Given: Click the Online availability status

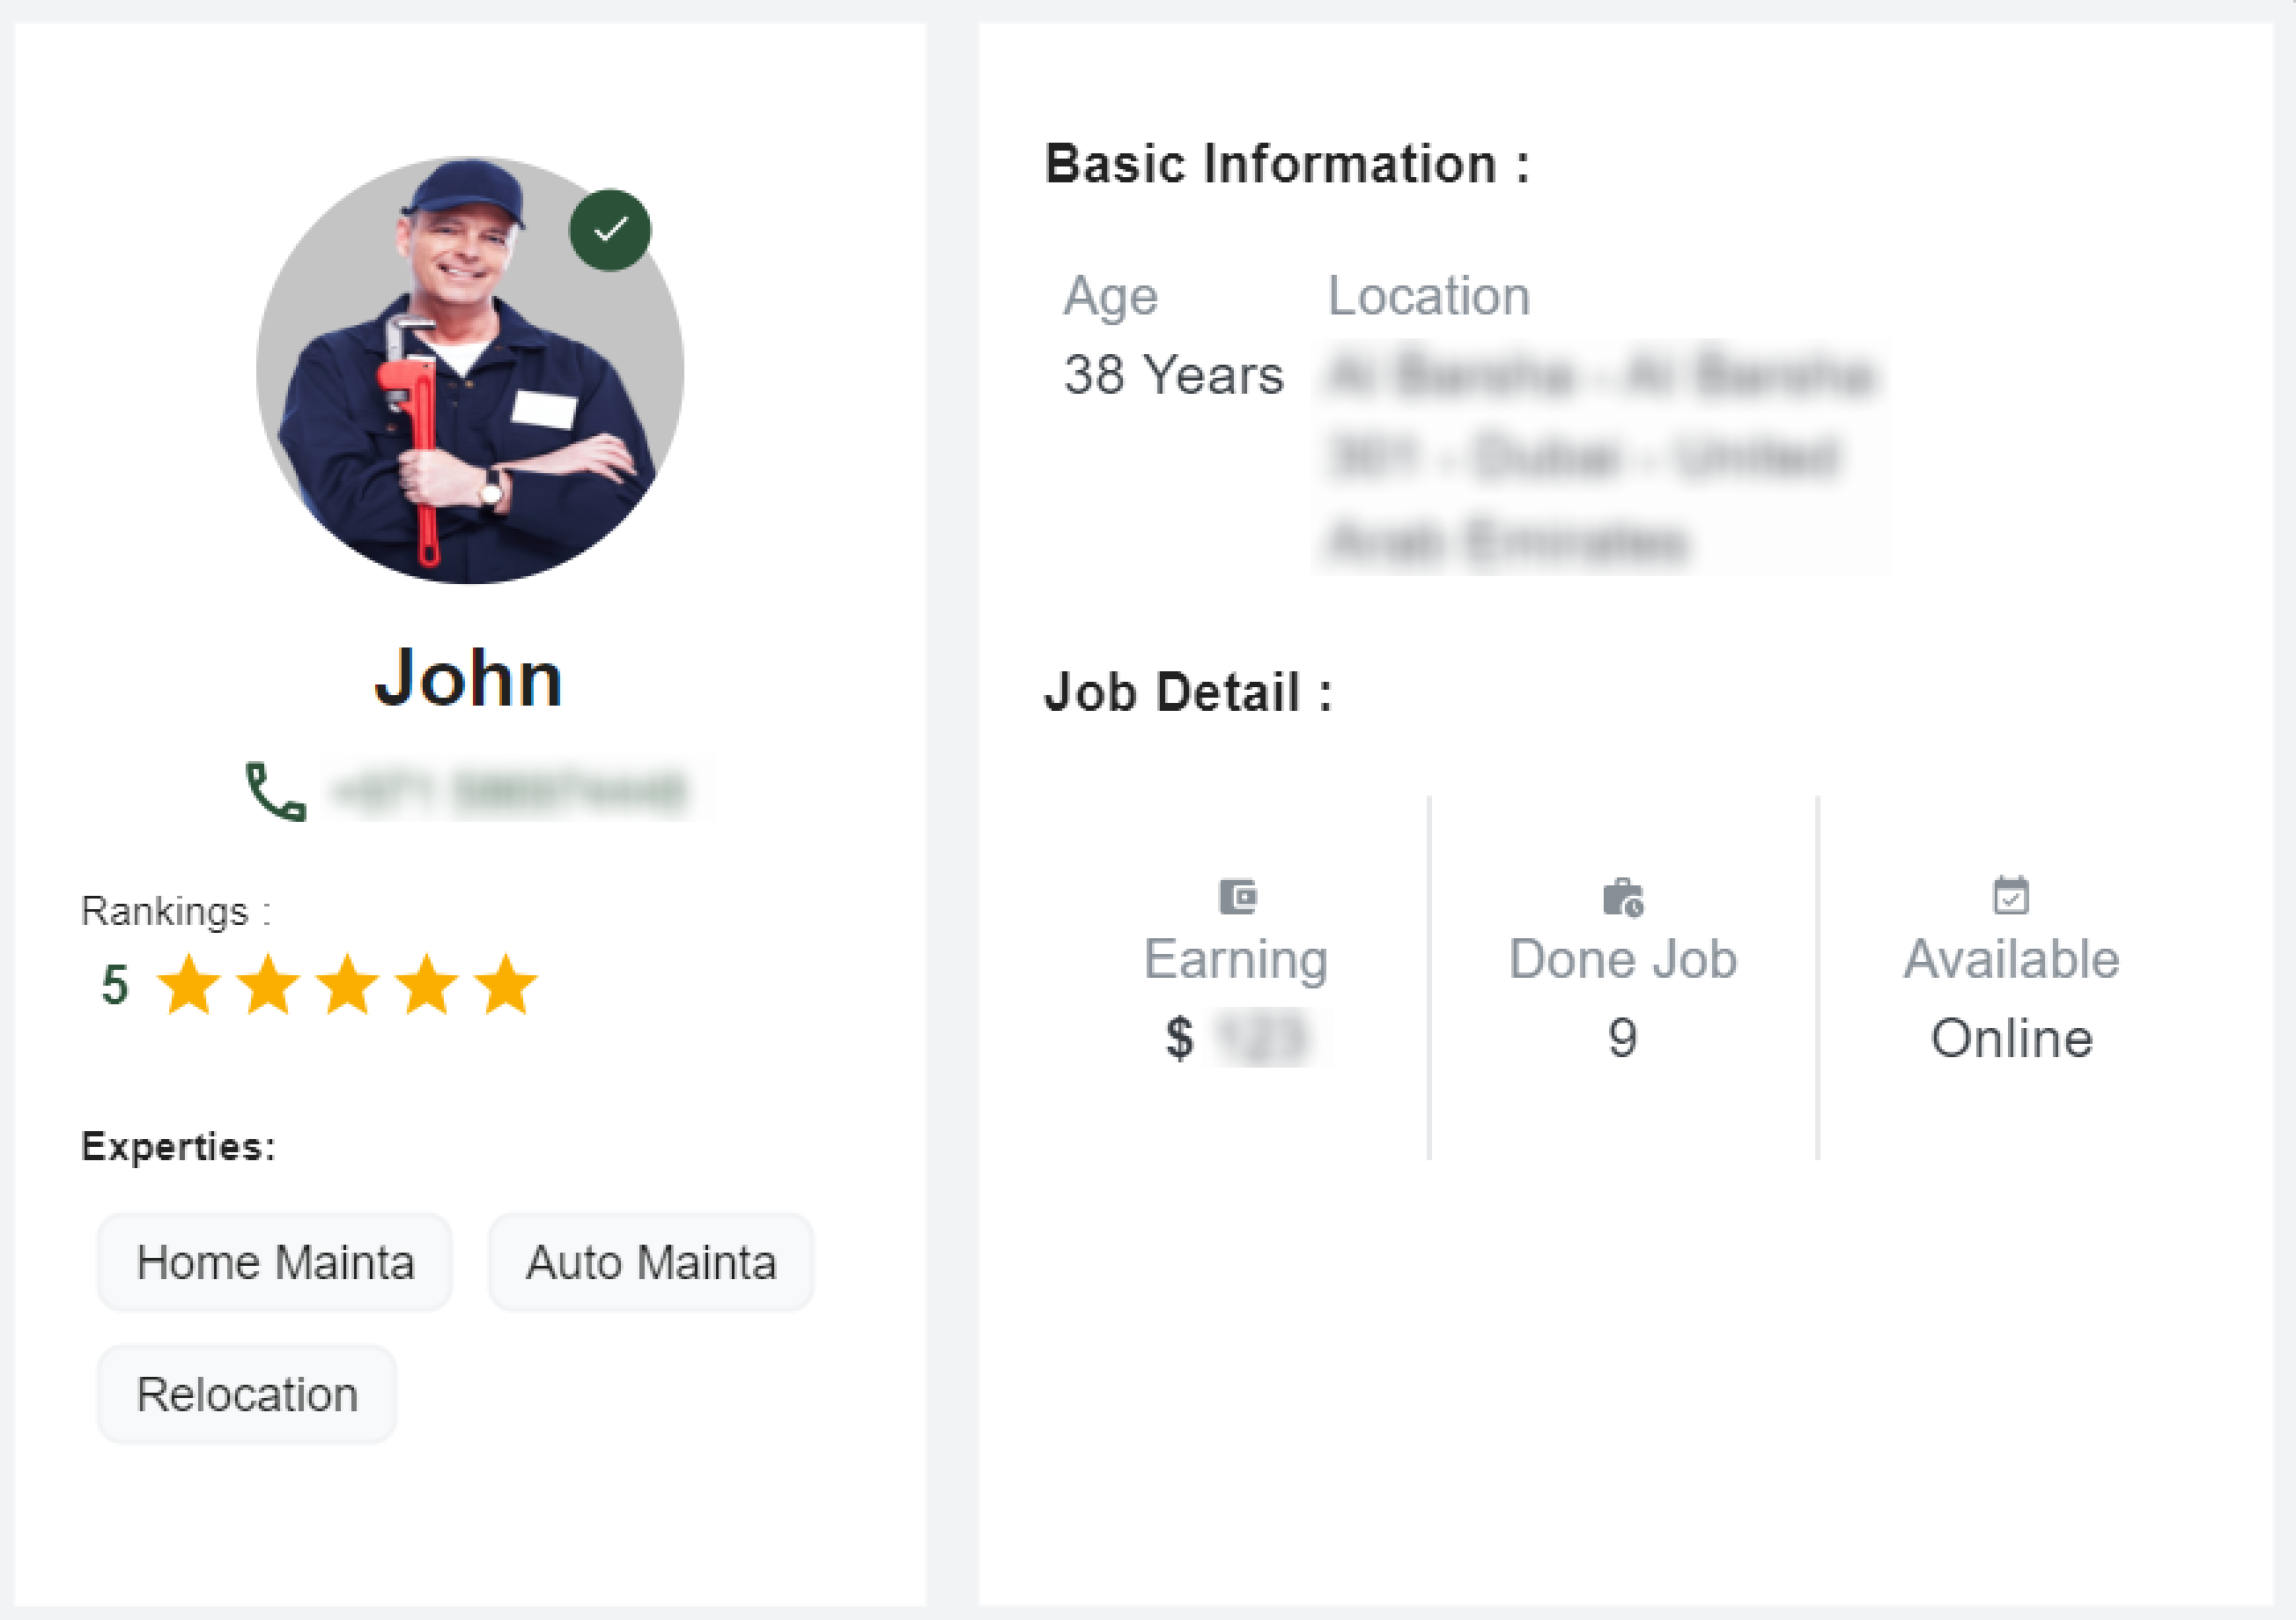Looking at the screenshot, I should coord(2011,1038).
